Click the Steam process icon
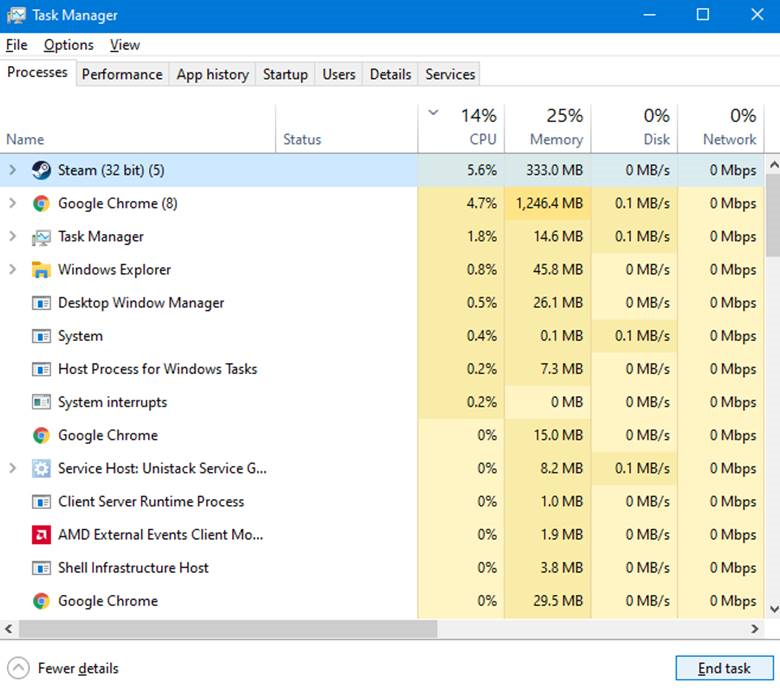This screenshot has width=780, height=691. pyautogui.click(x=41, y=170)
